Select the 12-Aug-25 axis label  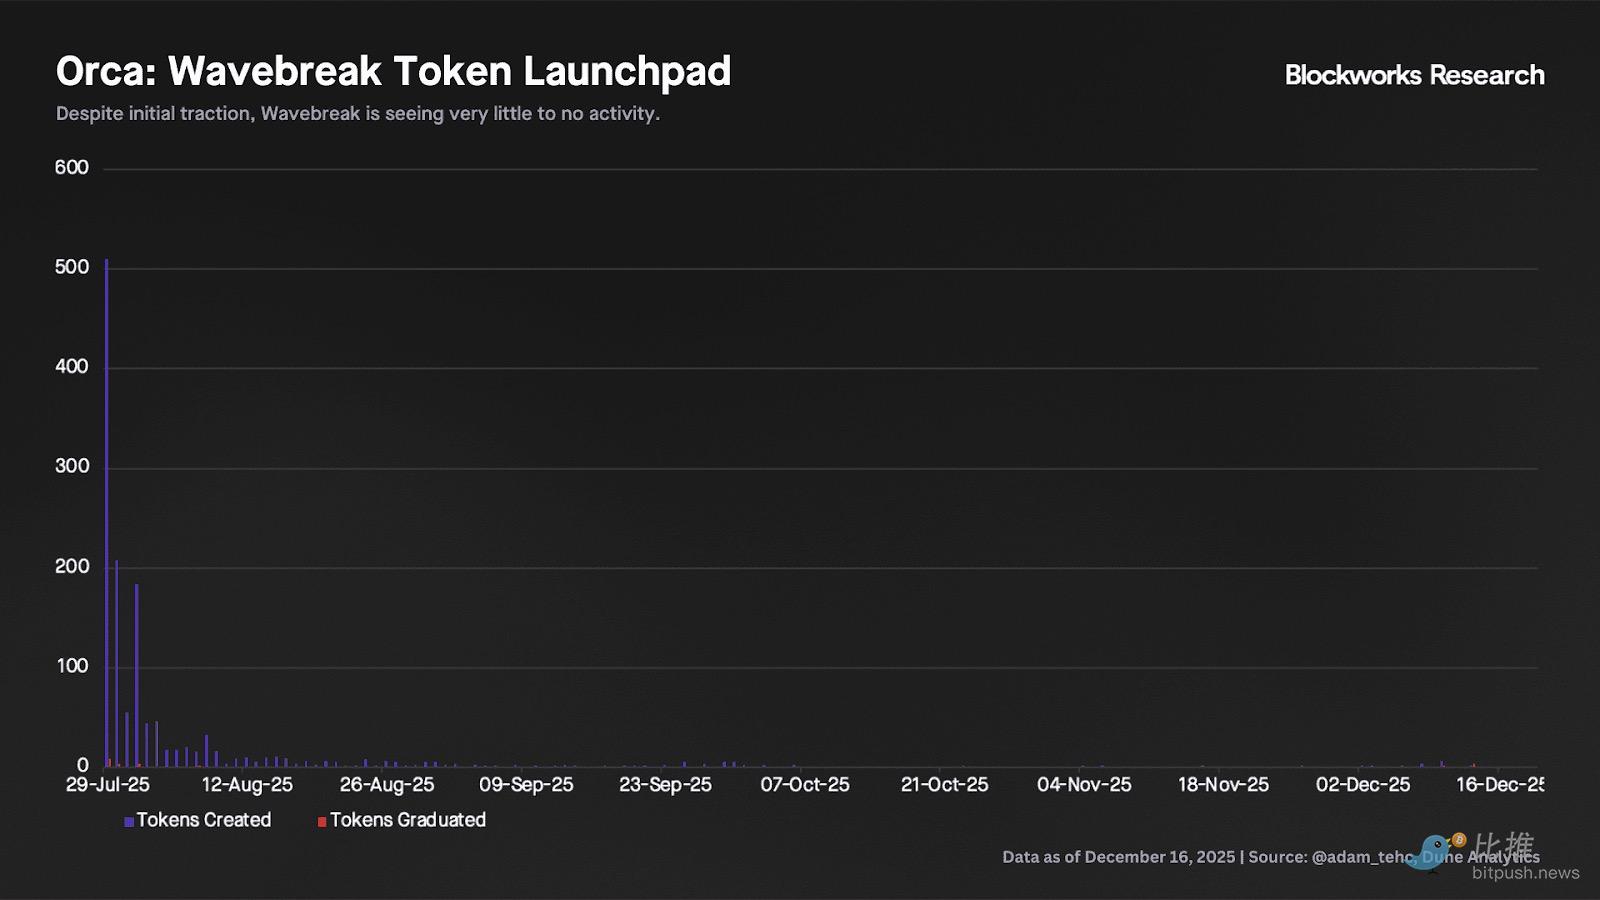[x=247, y=785]
